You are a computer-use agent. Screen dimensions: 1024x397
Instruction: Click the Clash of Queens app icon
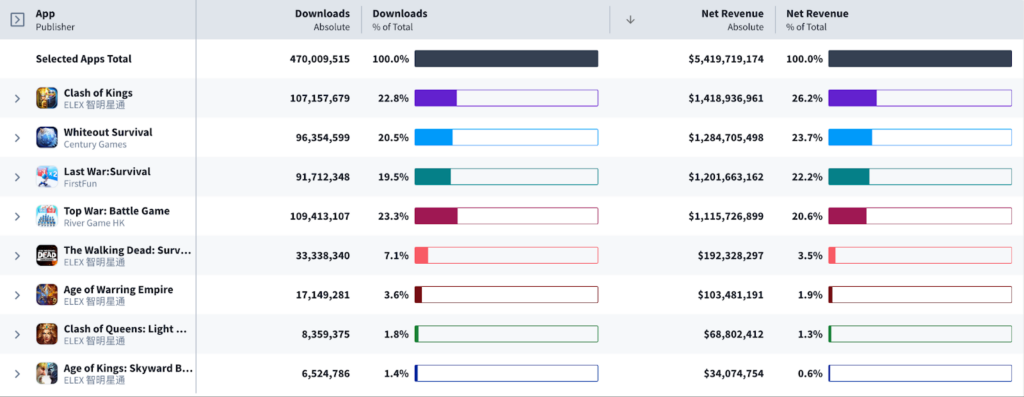pos(46,334)
